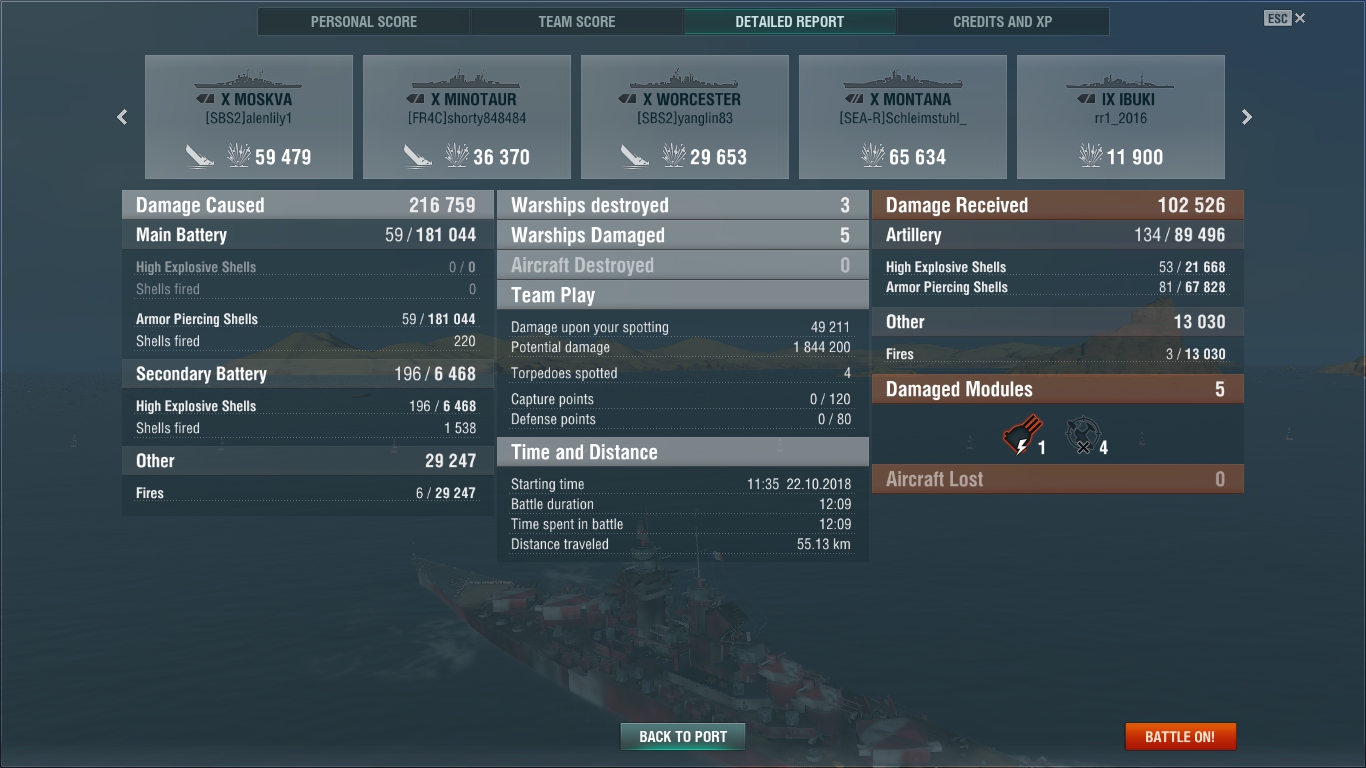1366x768 pixels.
Task: Click the Worcester ship silhouette icon
Action: (685, 79)
